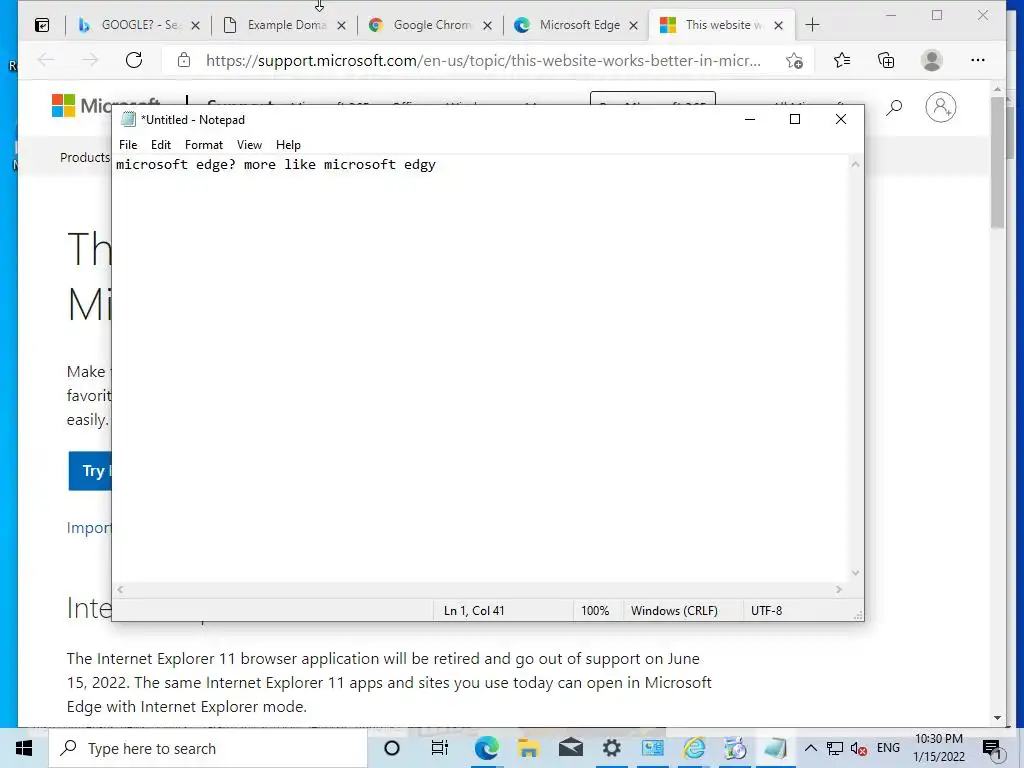Open File Explorer from the taskbar
Screen dimensions: 1024x768
coord(528,748)
